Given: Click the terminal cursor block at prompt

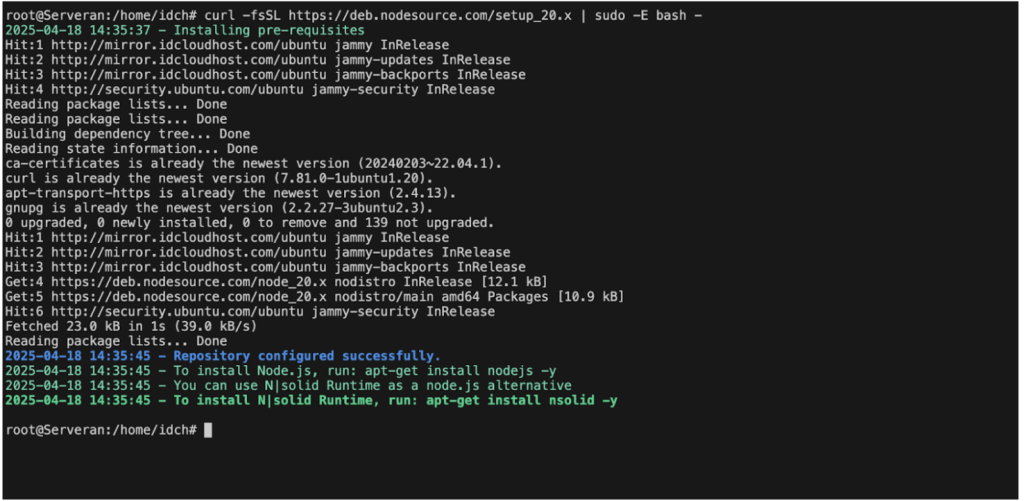Looking at the screenshot, I should coord(208,430).
